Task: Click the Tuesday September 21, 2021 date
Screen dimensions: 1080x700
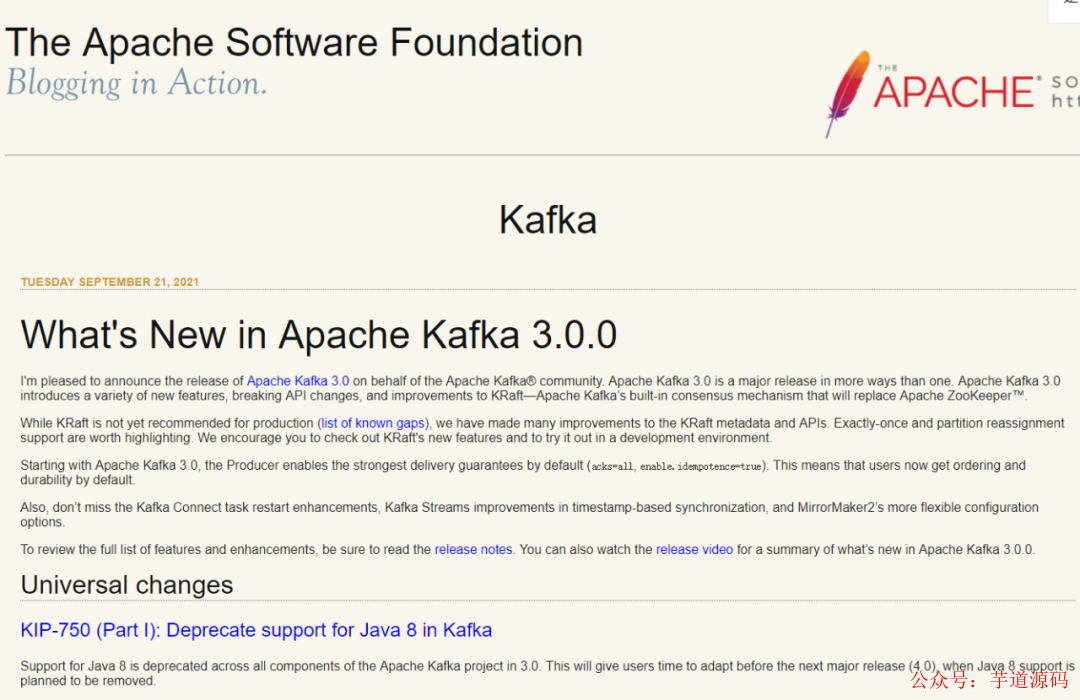Action: [110, 282]
